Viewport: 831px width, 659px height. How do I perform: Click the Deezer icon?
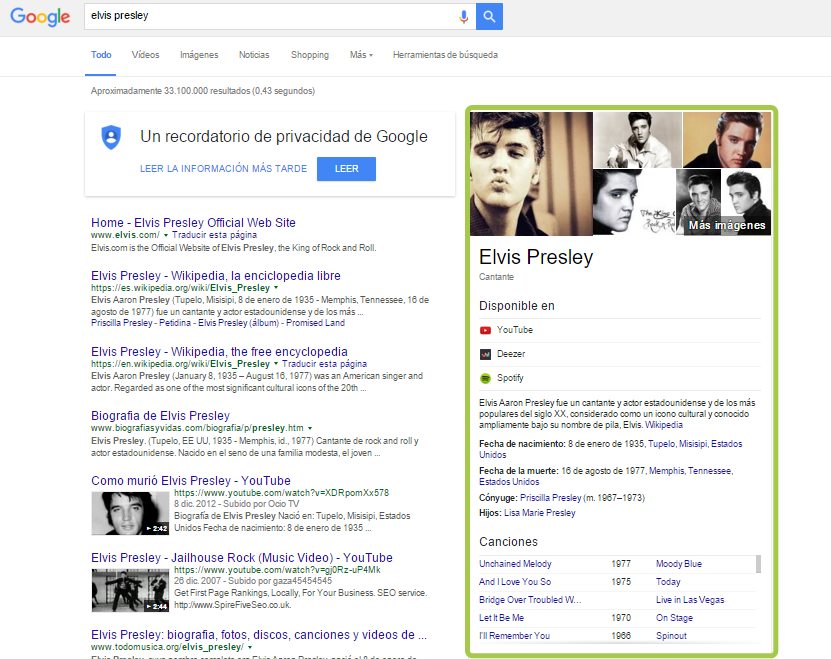[x=485, y=354]
